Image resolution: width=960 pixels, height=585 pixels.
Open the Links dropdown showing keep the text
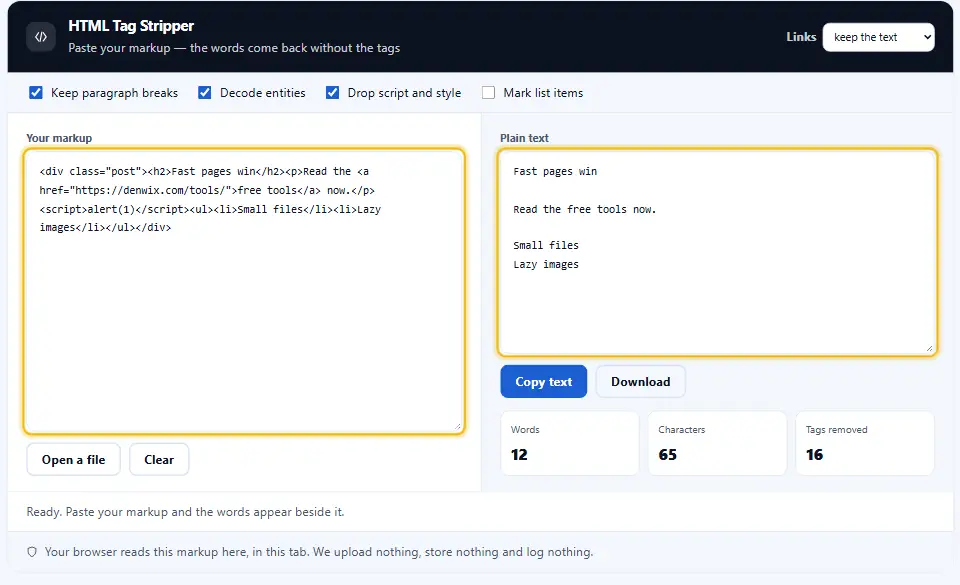pos(879,37)
